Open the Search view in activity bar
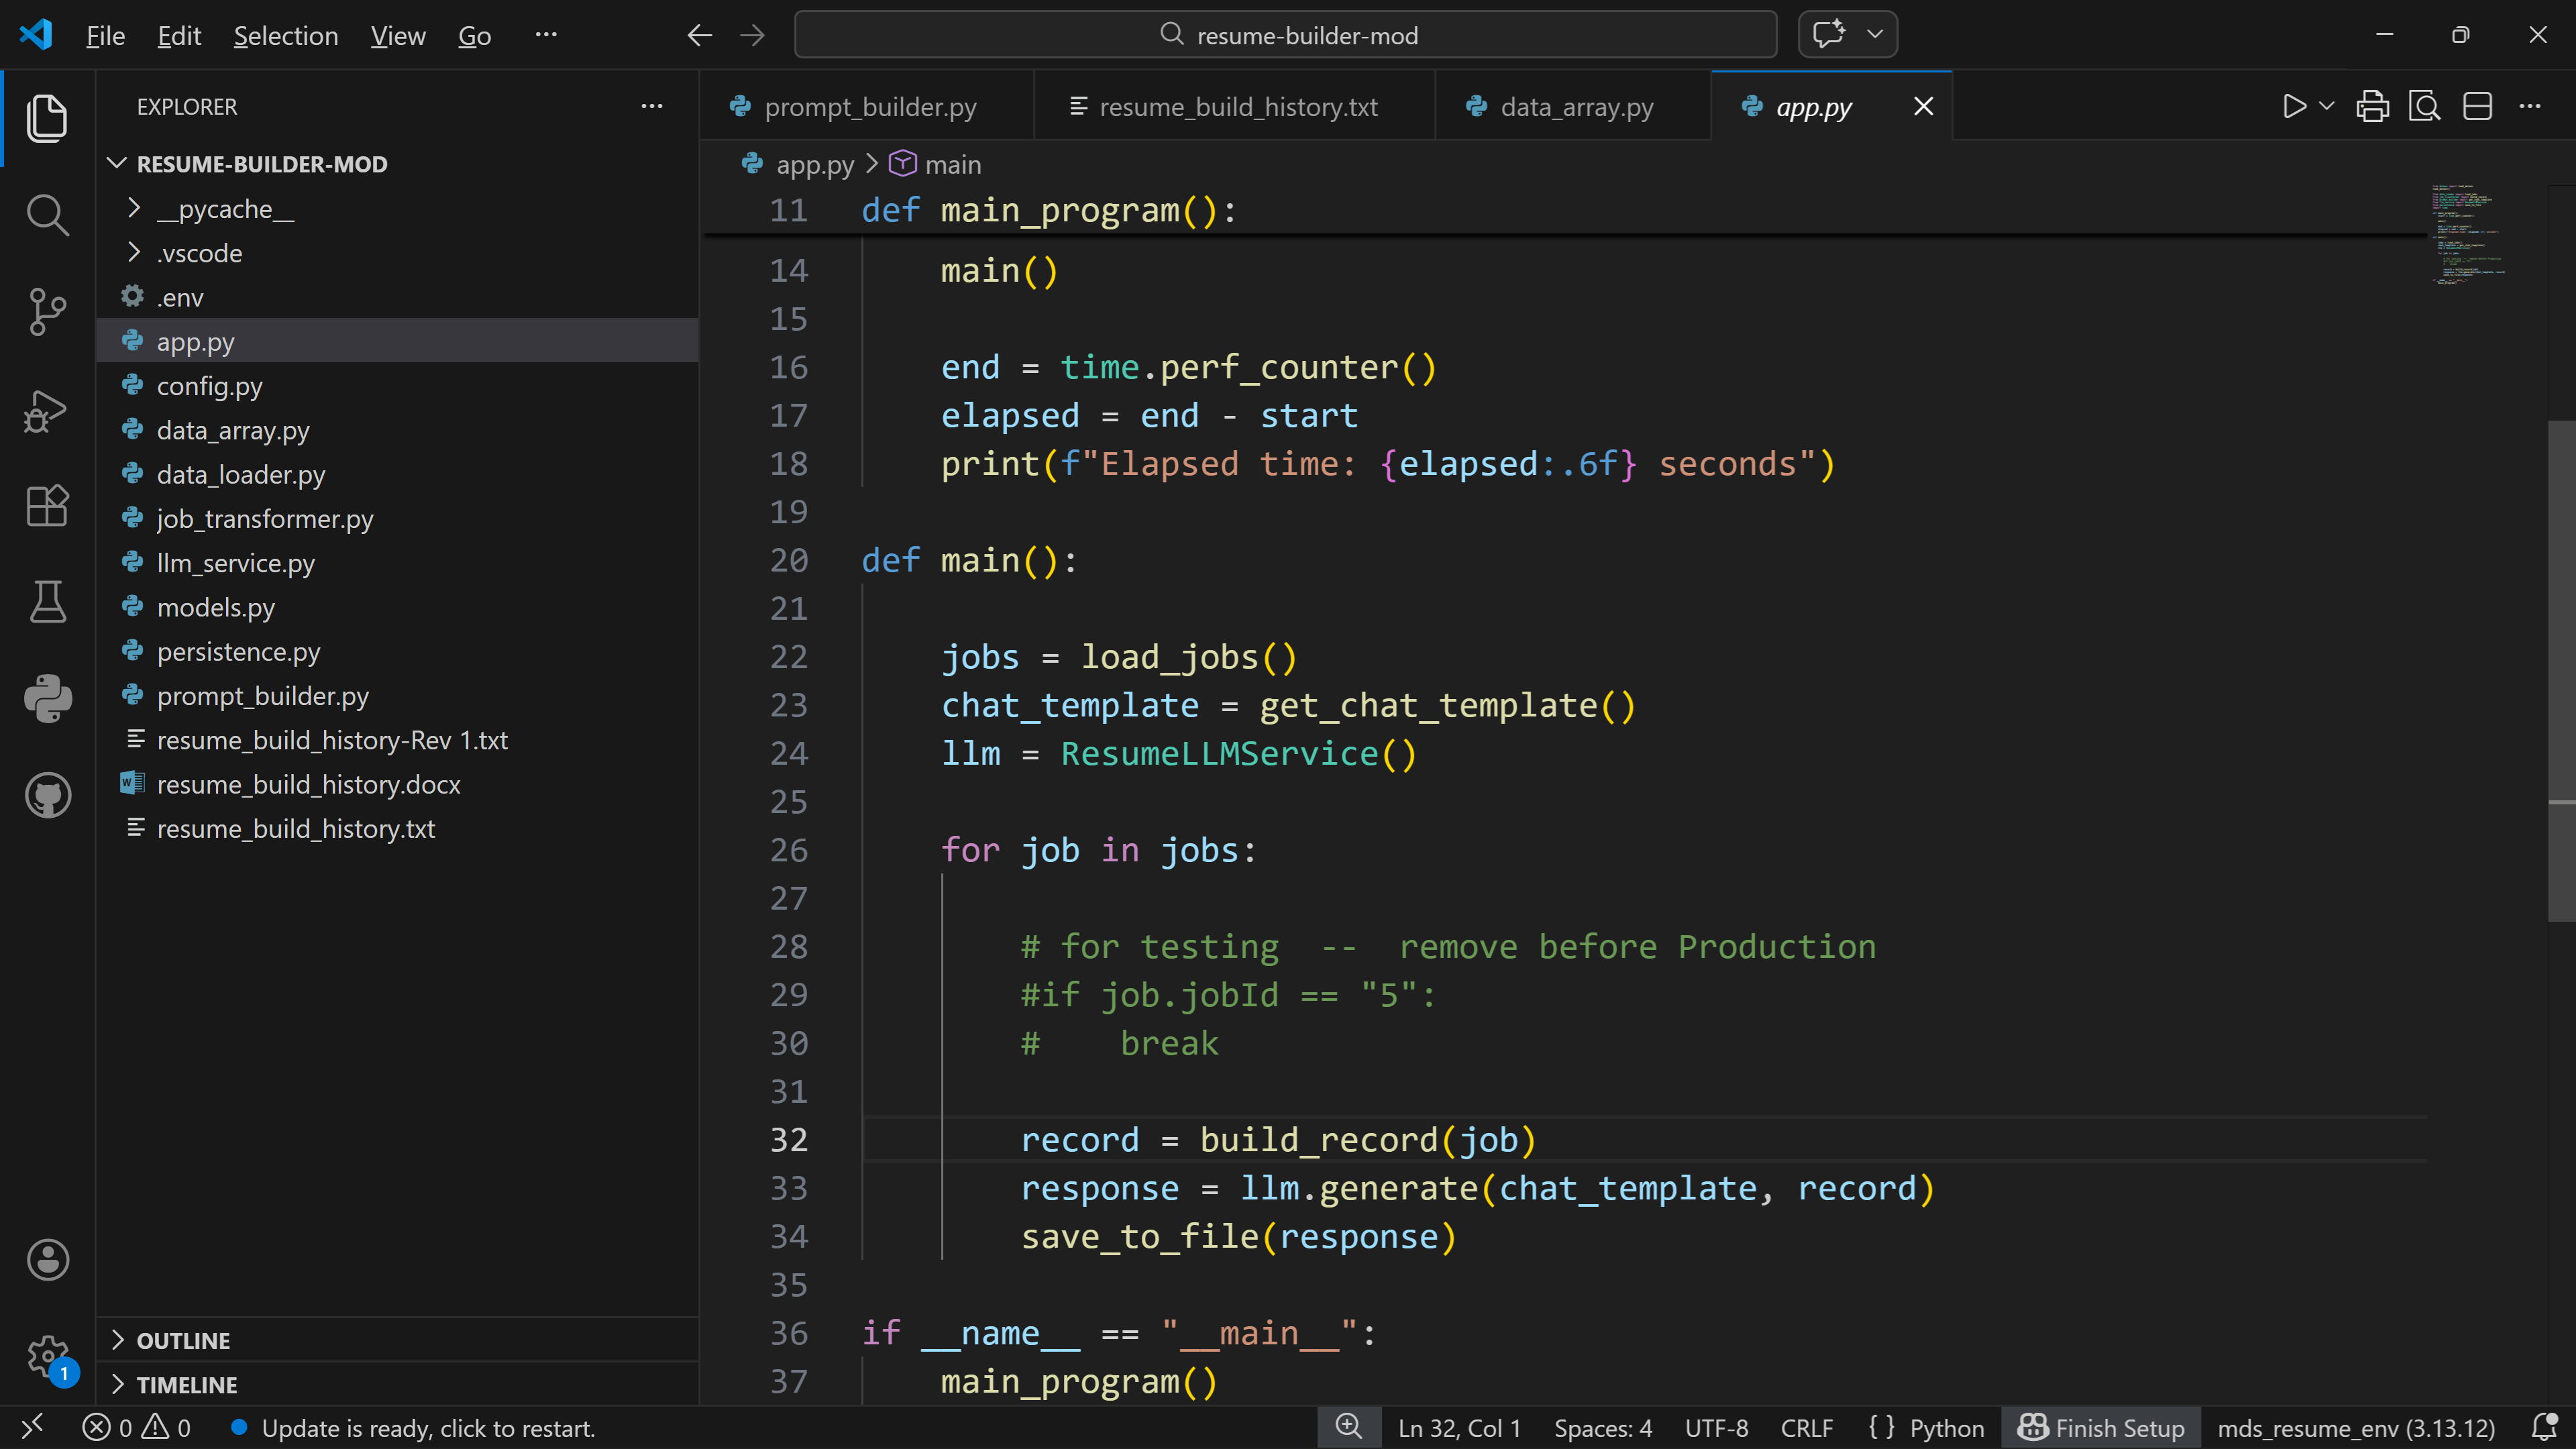 coord(47,215)
